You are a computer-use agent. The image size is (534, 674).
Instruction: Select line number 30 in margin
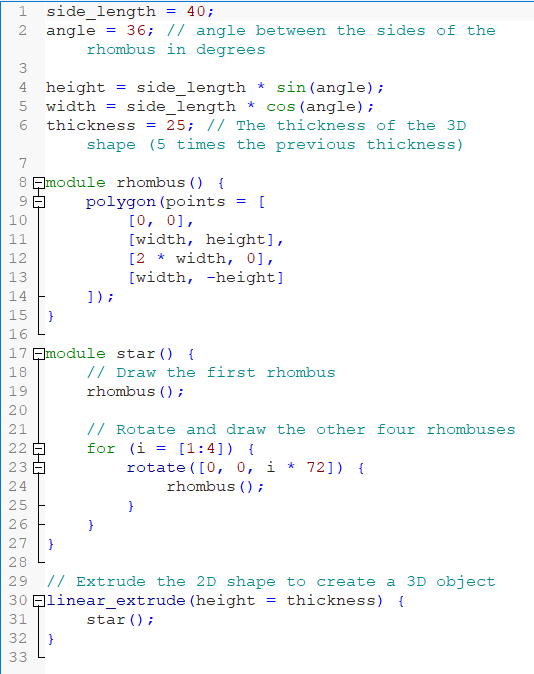point(18,600)
